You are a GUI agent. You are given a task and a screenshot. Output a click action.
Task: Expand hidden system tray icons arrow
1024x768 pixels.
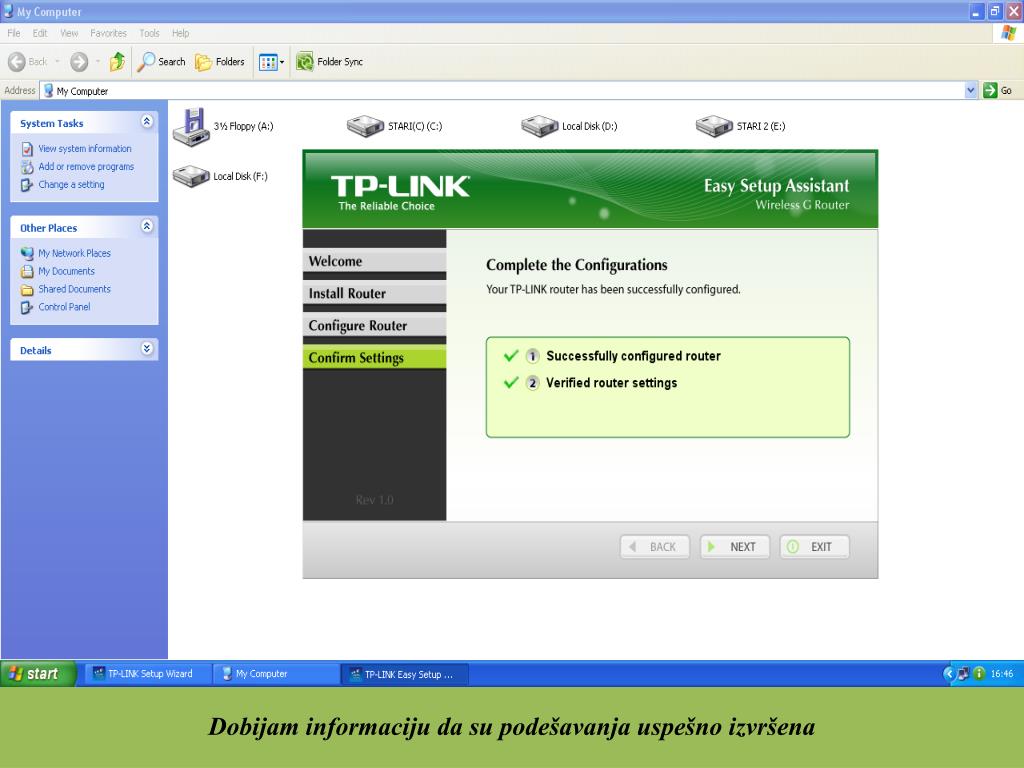(949, 673)
